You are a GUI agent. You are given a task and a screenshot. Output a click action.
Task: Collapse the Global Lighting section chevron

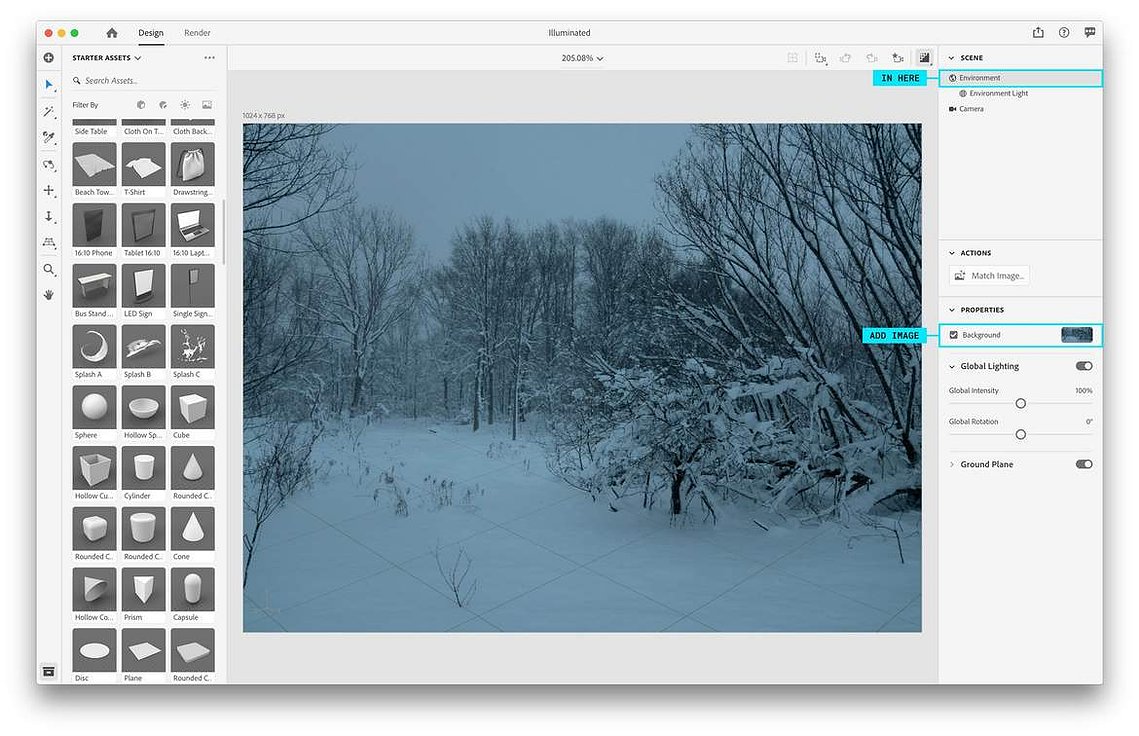(x=952, y=367)
